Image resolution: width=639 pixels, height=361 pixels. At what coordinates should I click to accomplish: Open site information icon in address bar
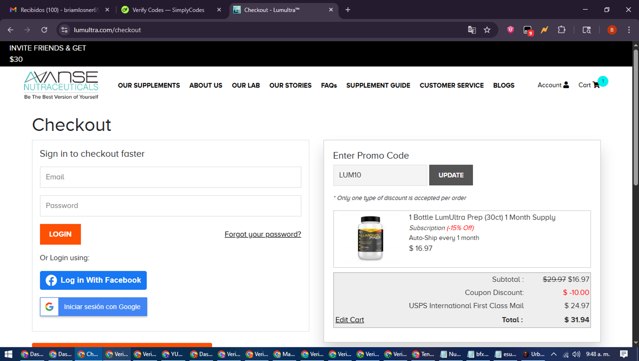pyautogui.click(x=64, y=30)
